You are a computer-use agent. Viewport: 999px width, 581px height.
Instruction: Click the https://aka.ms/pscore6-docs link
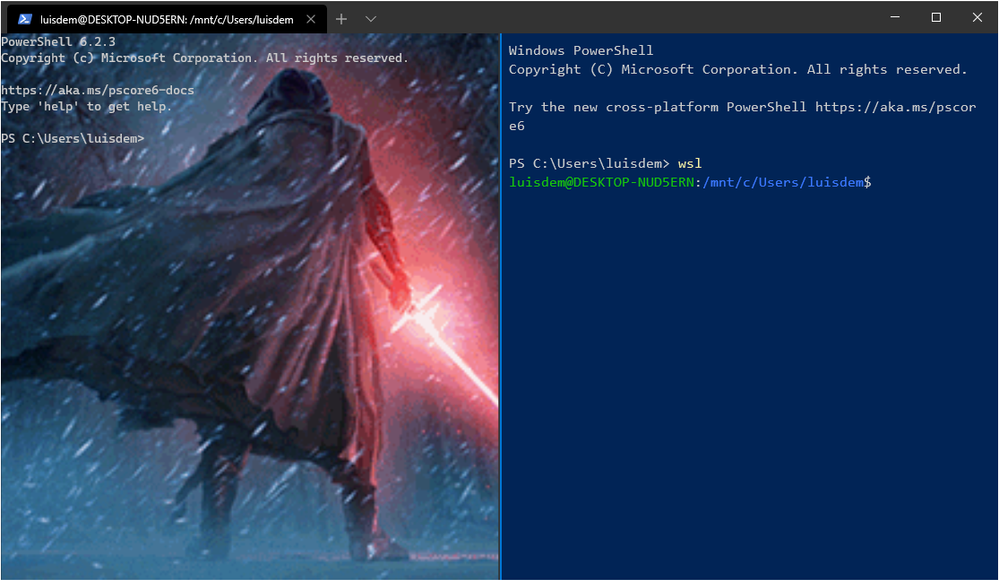coord(97,90)
